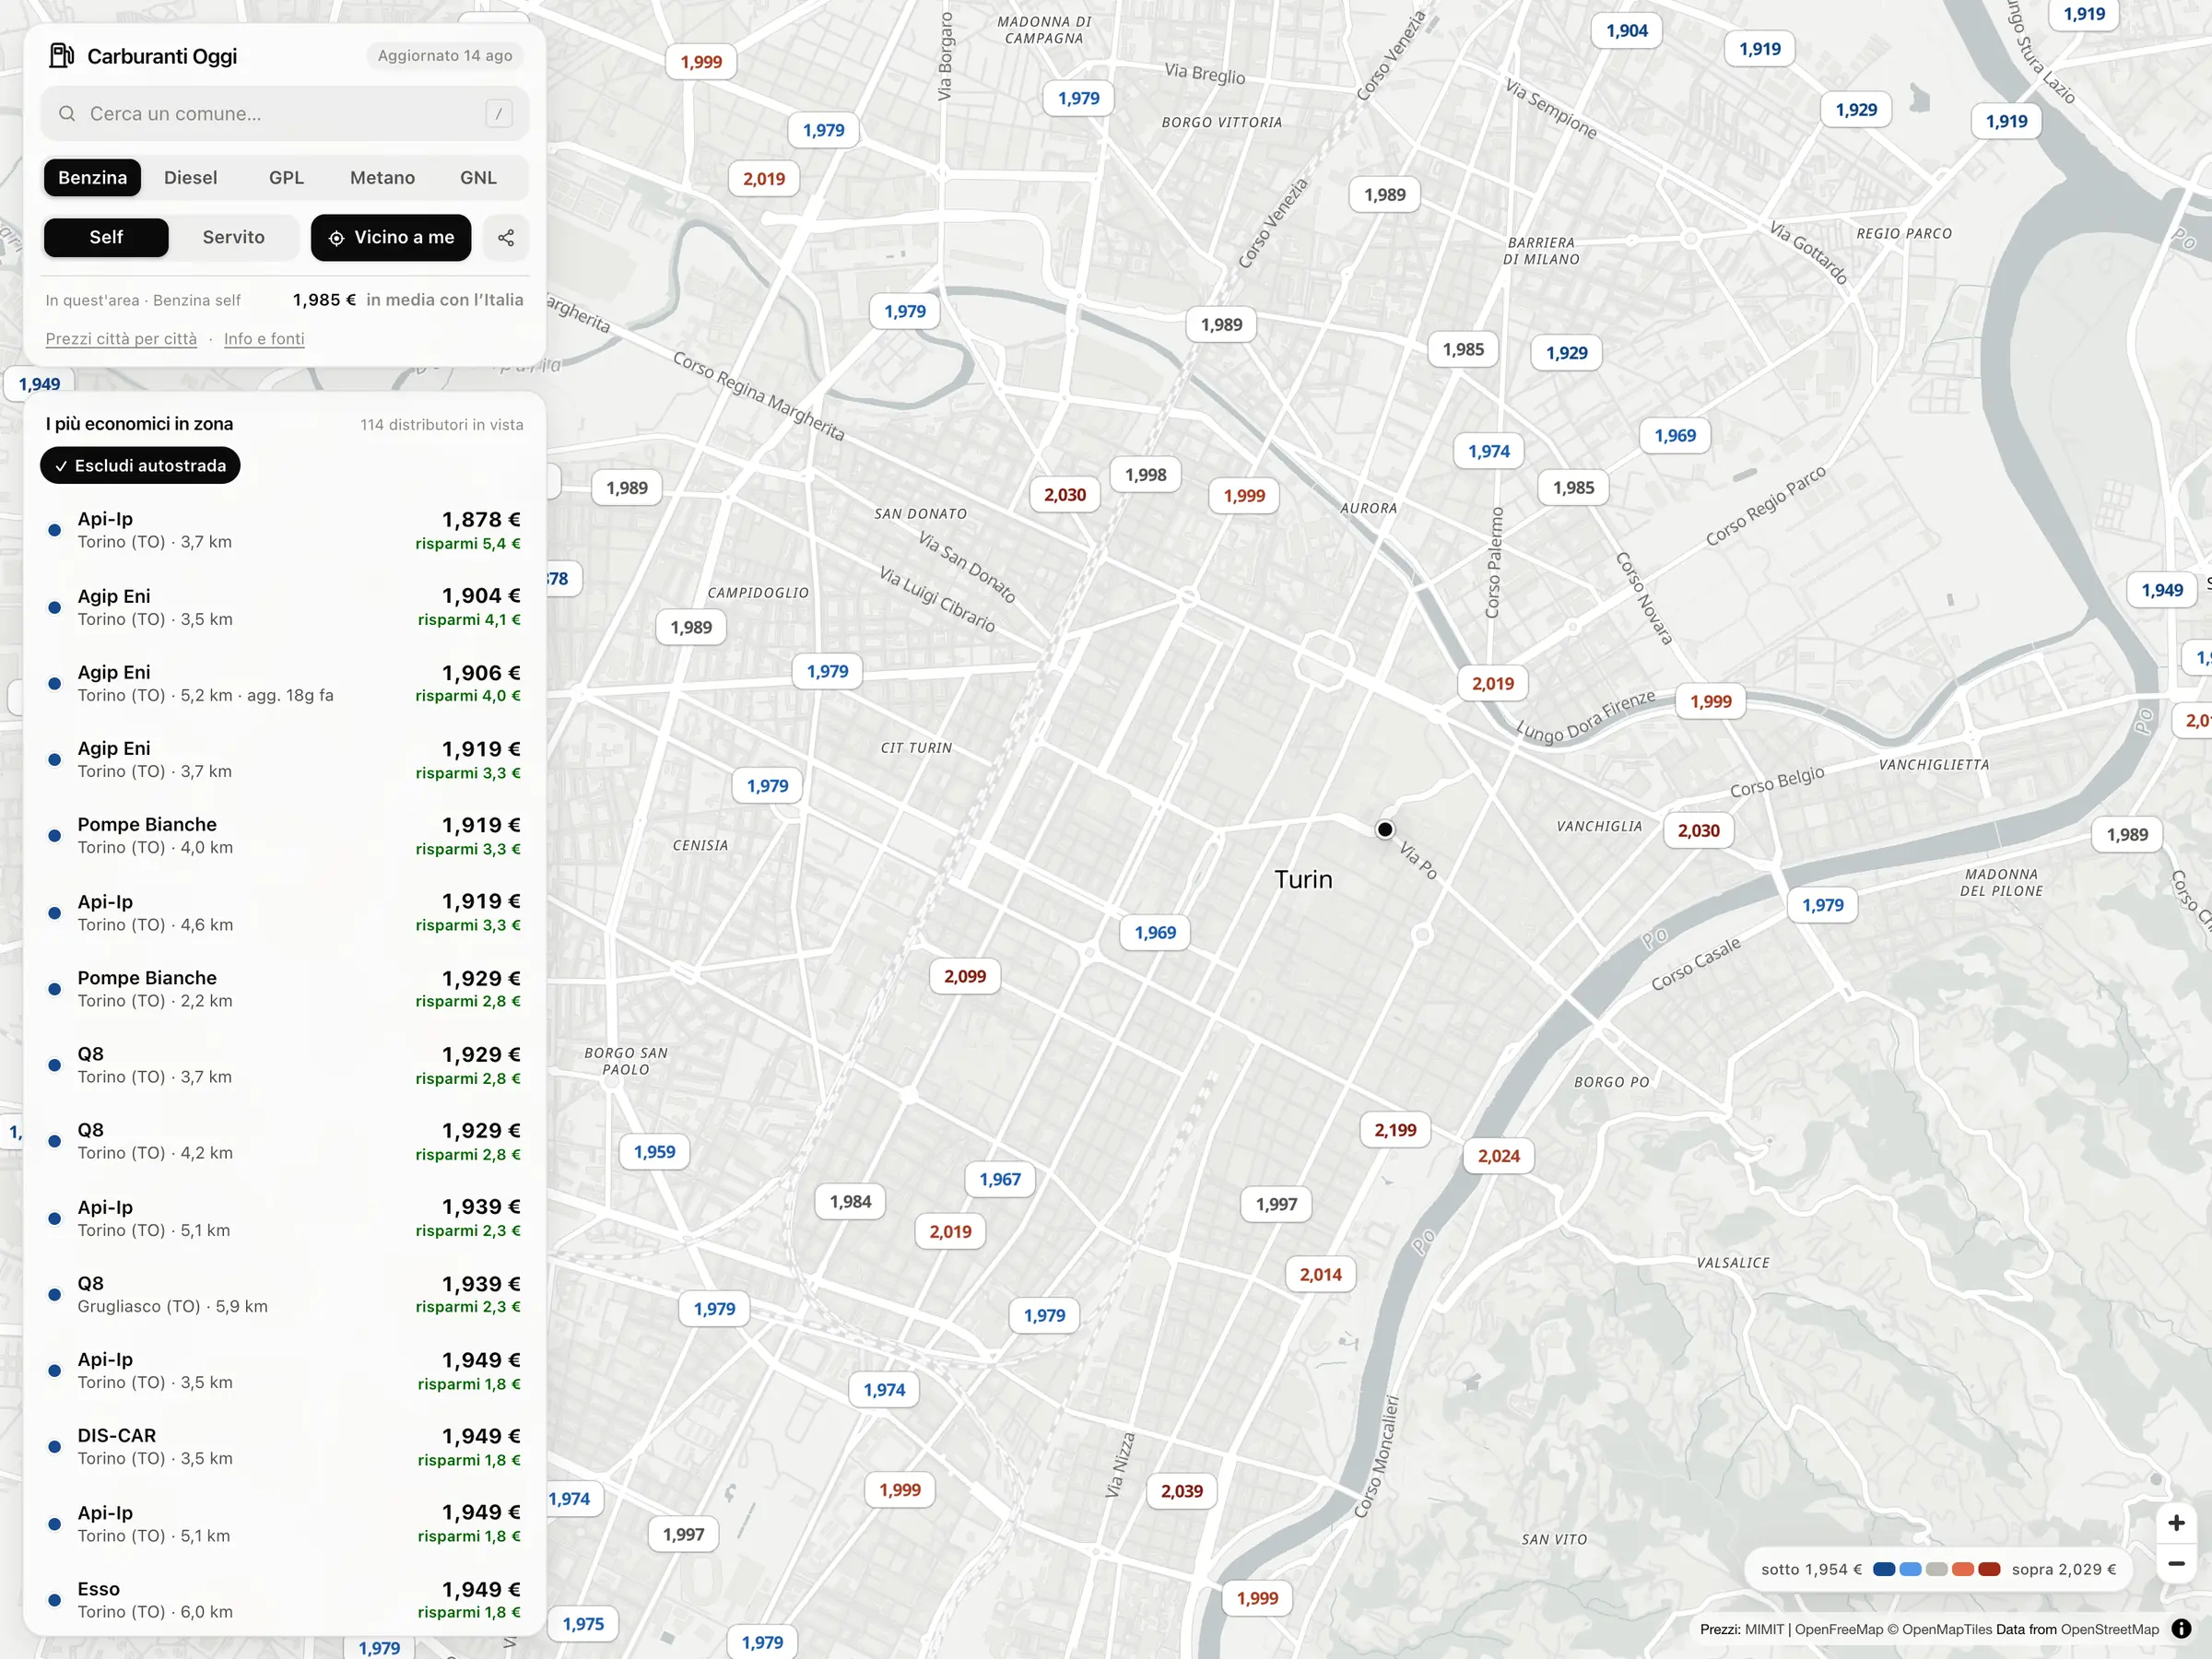Toggle the 'Escludi autostrada' filter
Screen dimensions: 2212x1659
pyautogui.click(x=140, y=466)
